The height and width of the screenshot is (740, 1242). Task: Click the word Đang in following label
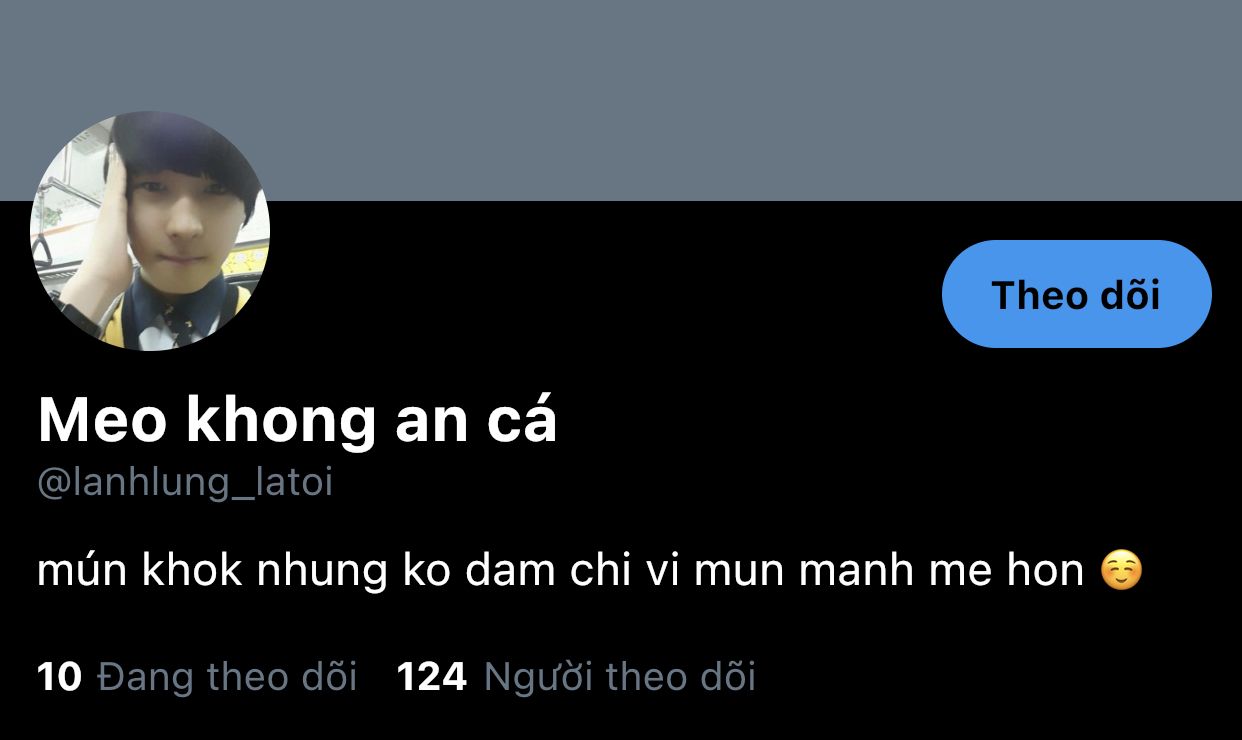145,677
